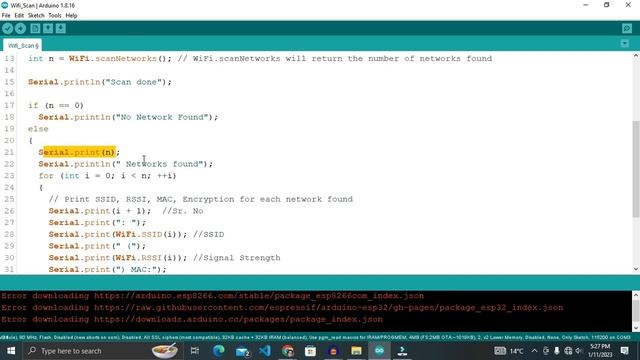This screenshot has width=640, height=360.
Task: Open File Explorer from taskbar
Action: [x=356, y=351]
